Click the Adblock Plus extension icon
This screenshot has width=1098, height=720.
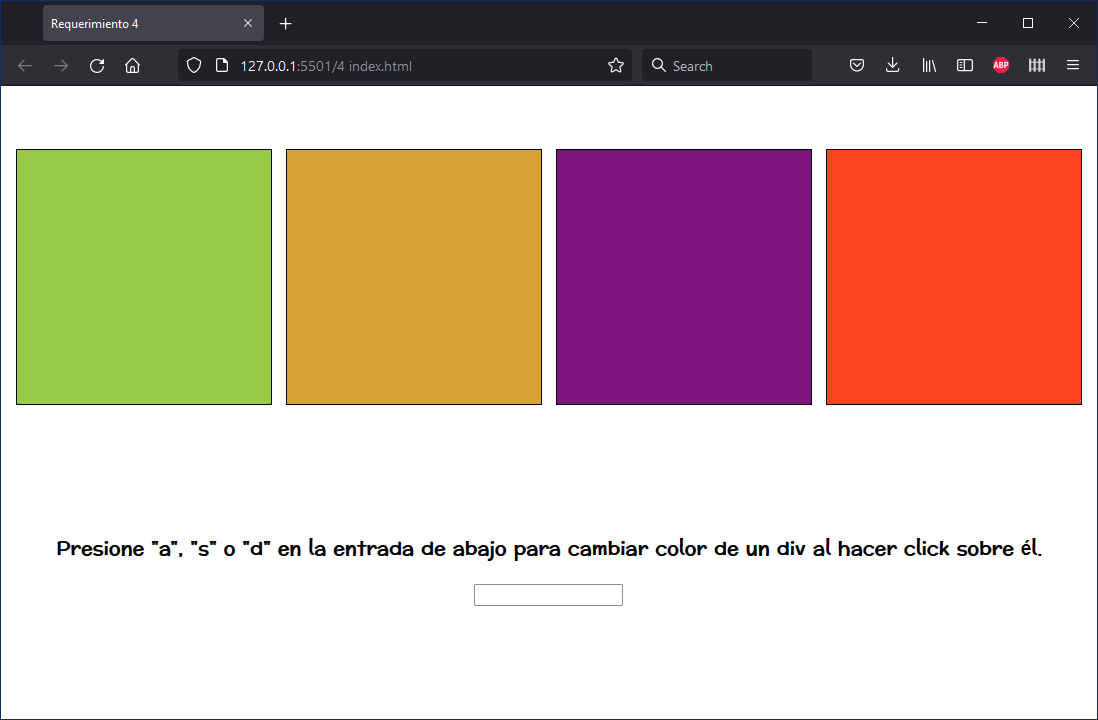point(1000,65)
